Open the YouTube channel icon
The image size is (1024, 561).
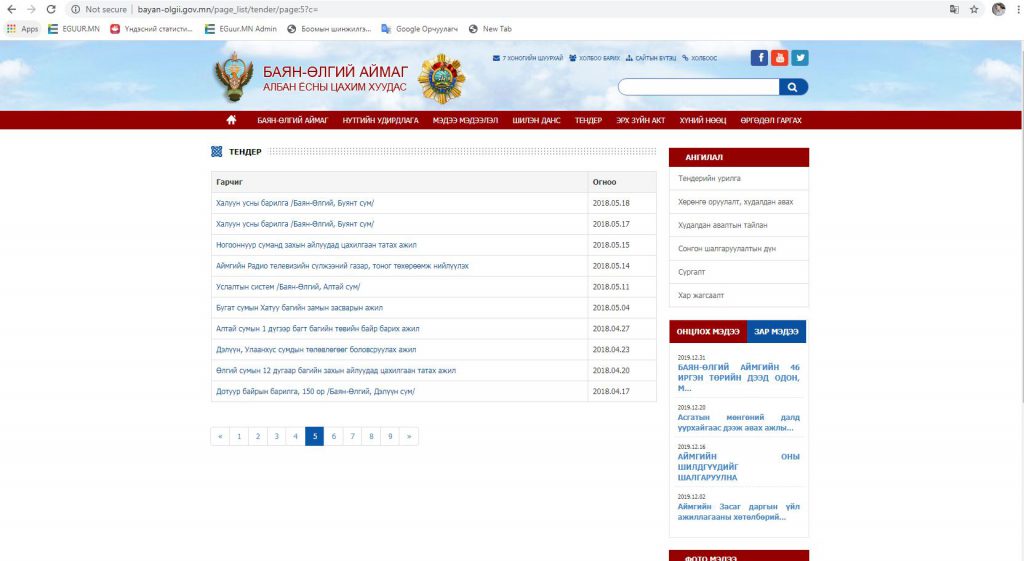(x=780, y=58)
